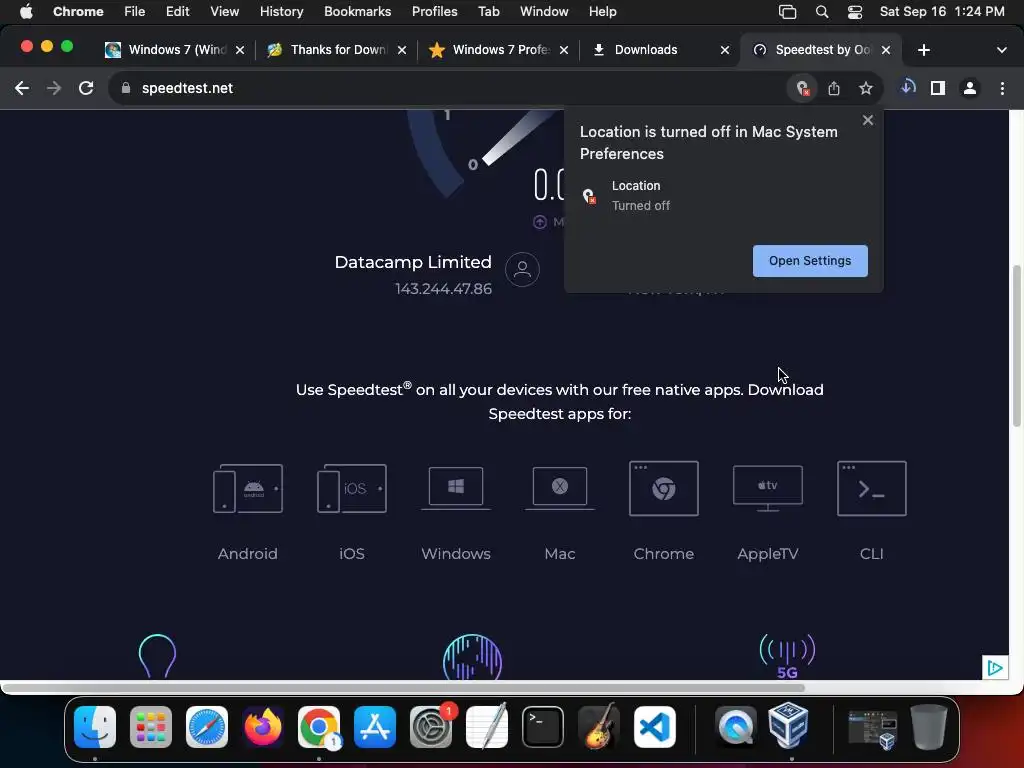Open Terminal from the Dock
Screen dimensions: 1024x768
pos(543,727)
